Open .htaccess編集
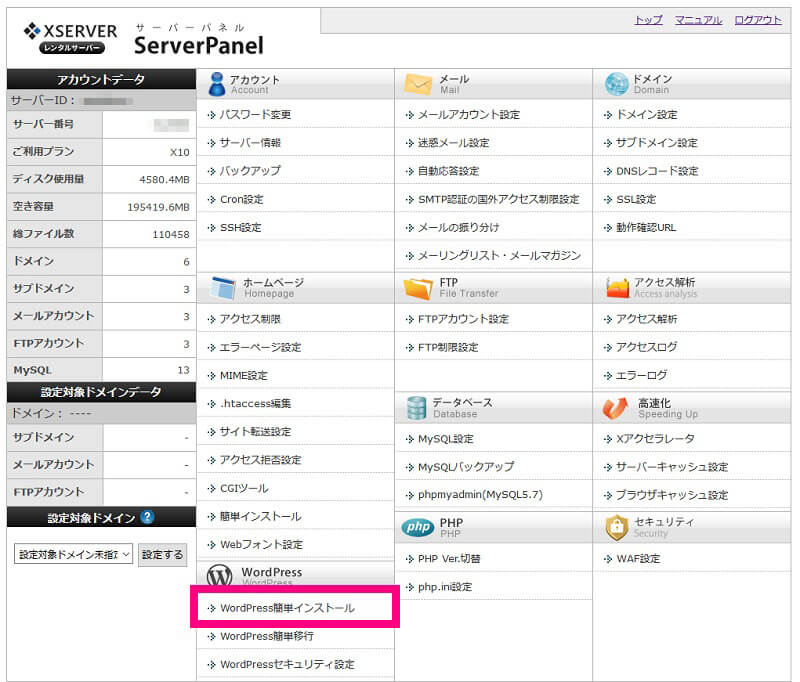Viewport: 800px width, 682px height. [256, 403]
